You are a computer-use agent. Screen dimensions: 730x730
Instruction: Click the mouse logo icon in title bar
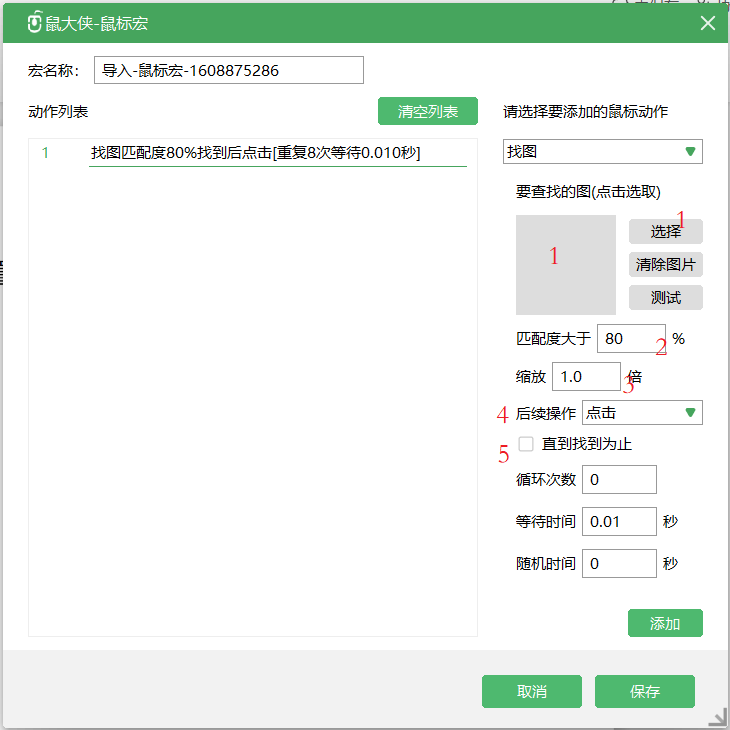tap(34, 23)
